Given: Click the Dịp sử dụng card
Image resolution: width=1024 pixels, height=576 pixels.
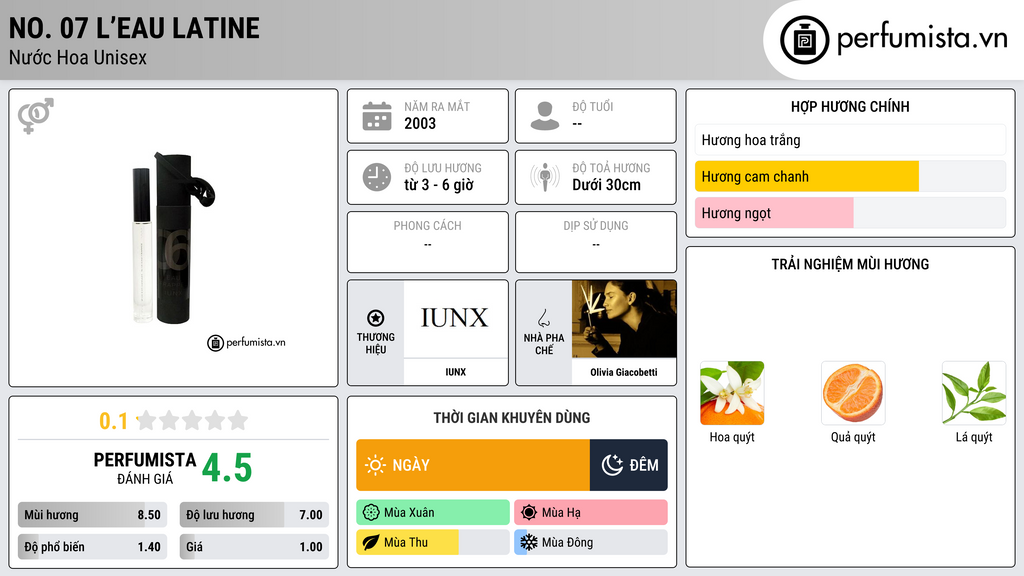Looking at the screenshot, I should (x=596, y=242).
